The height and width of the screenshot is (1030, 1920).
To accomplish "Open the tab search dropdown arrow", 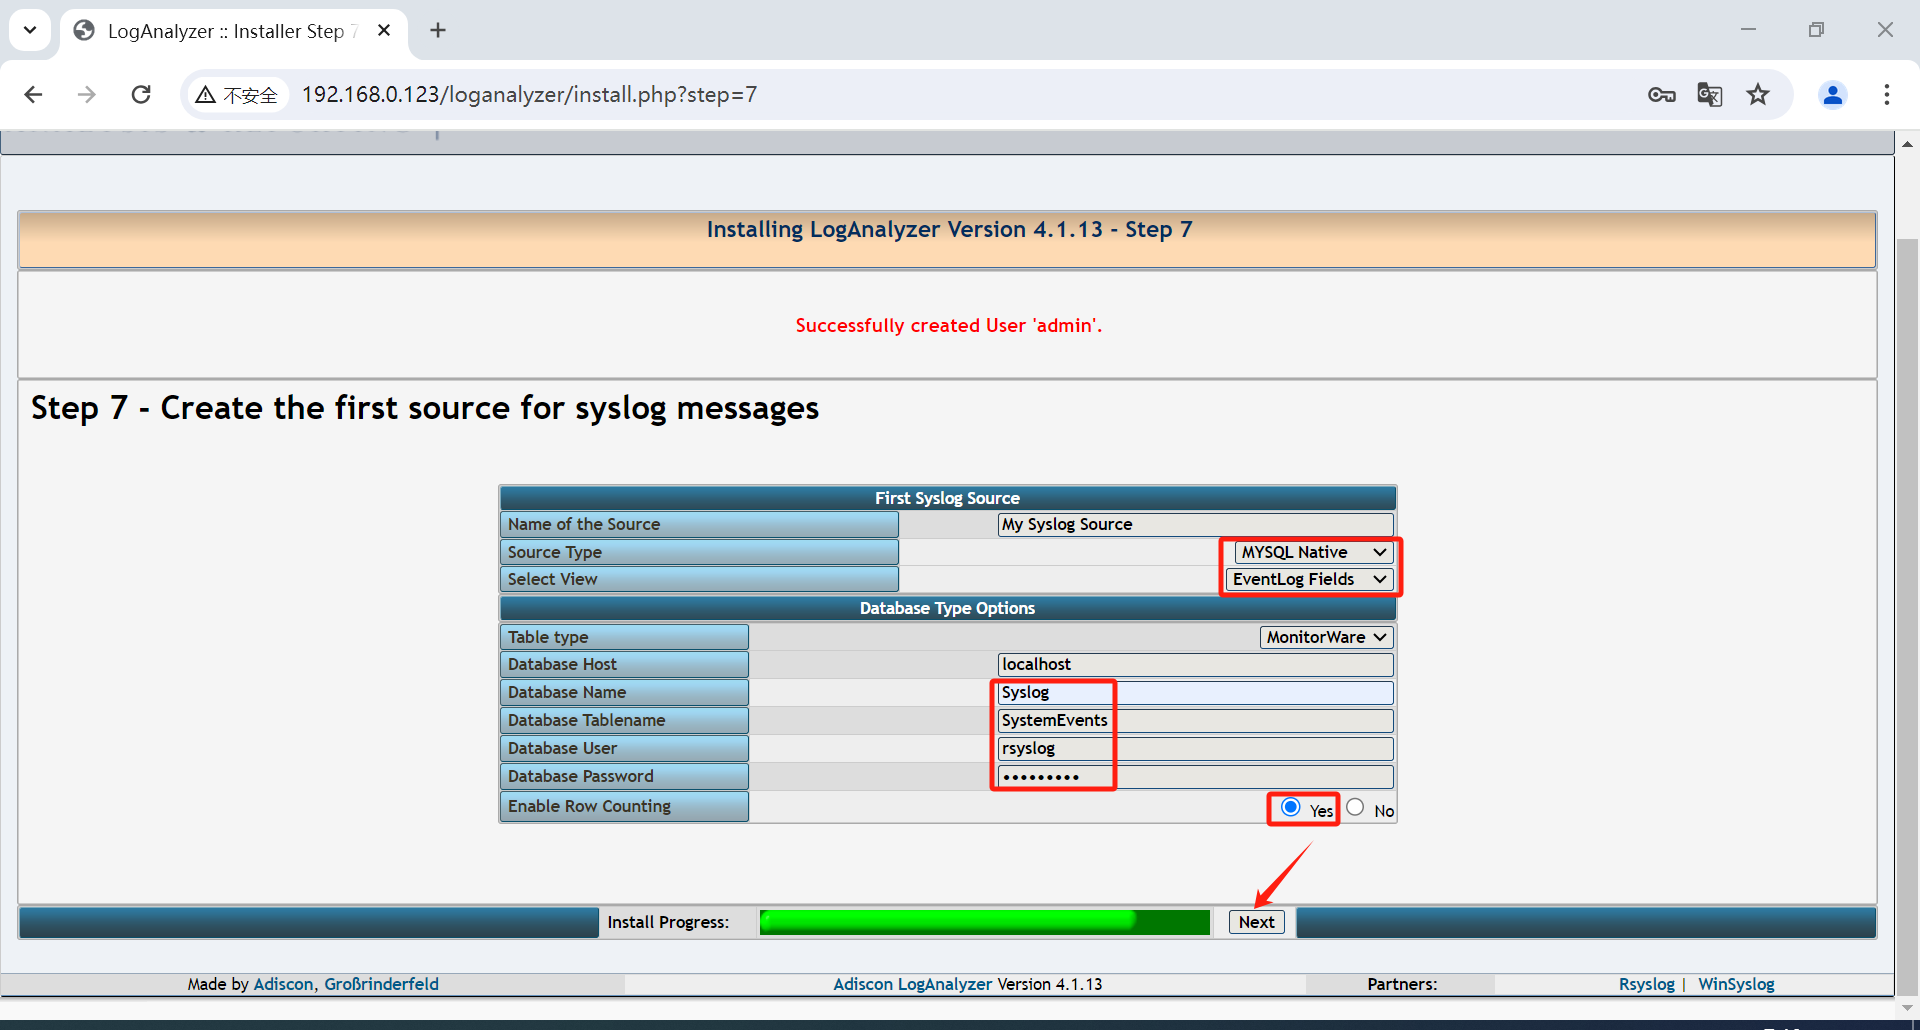I will point(30,30).
